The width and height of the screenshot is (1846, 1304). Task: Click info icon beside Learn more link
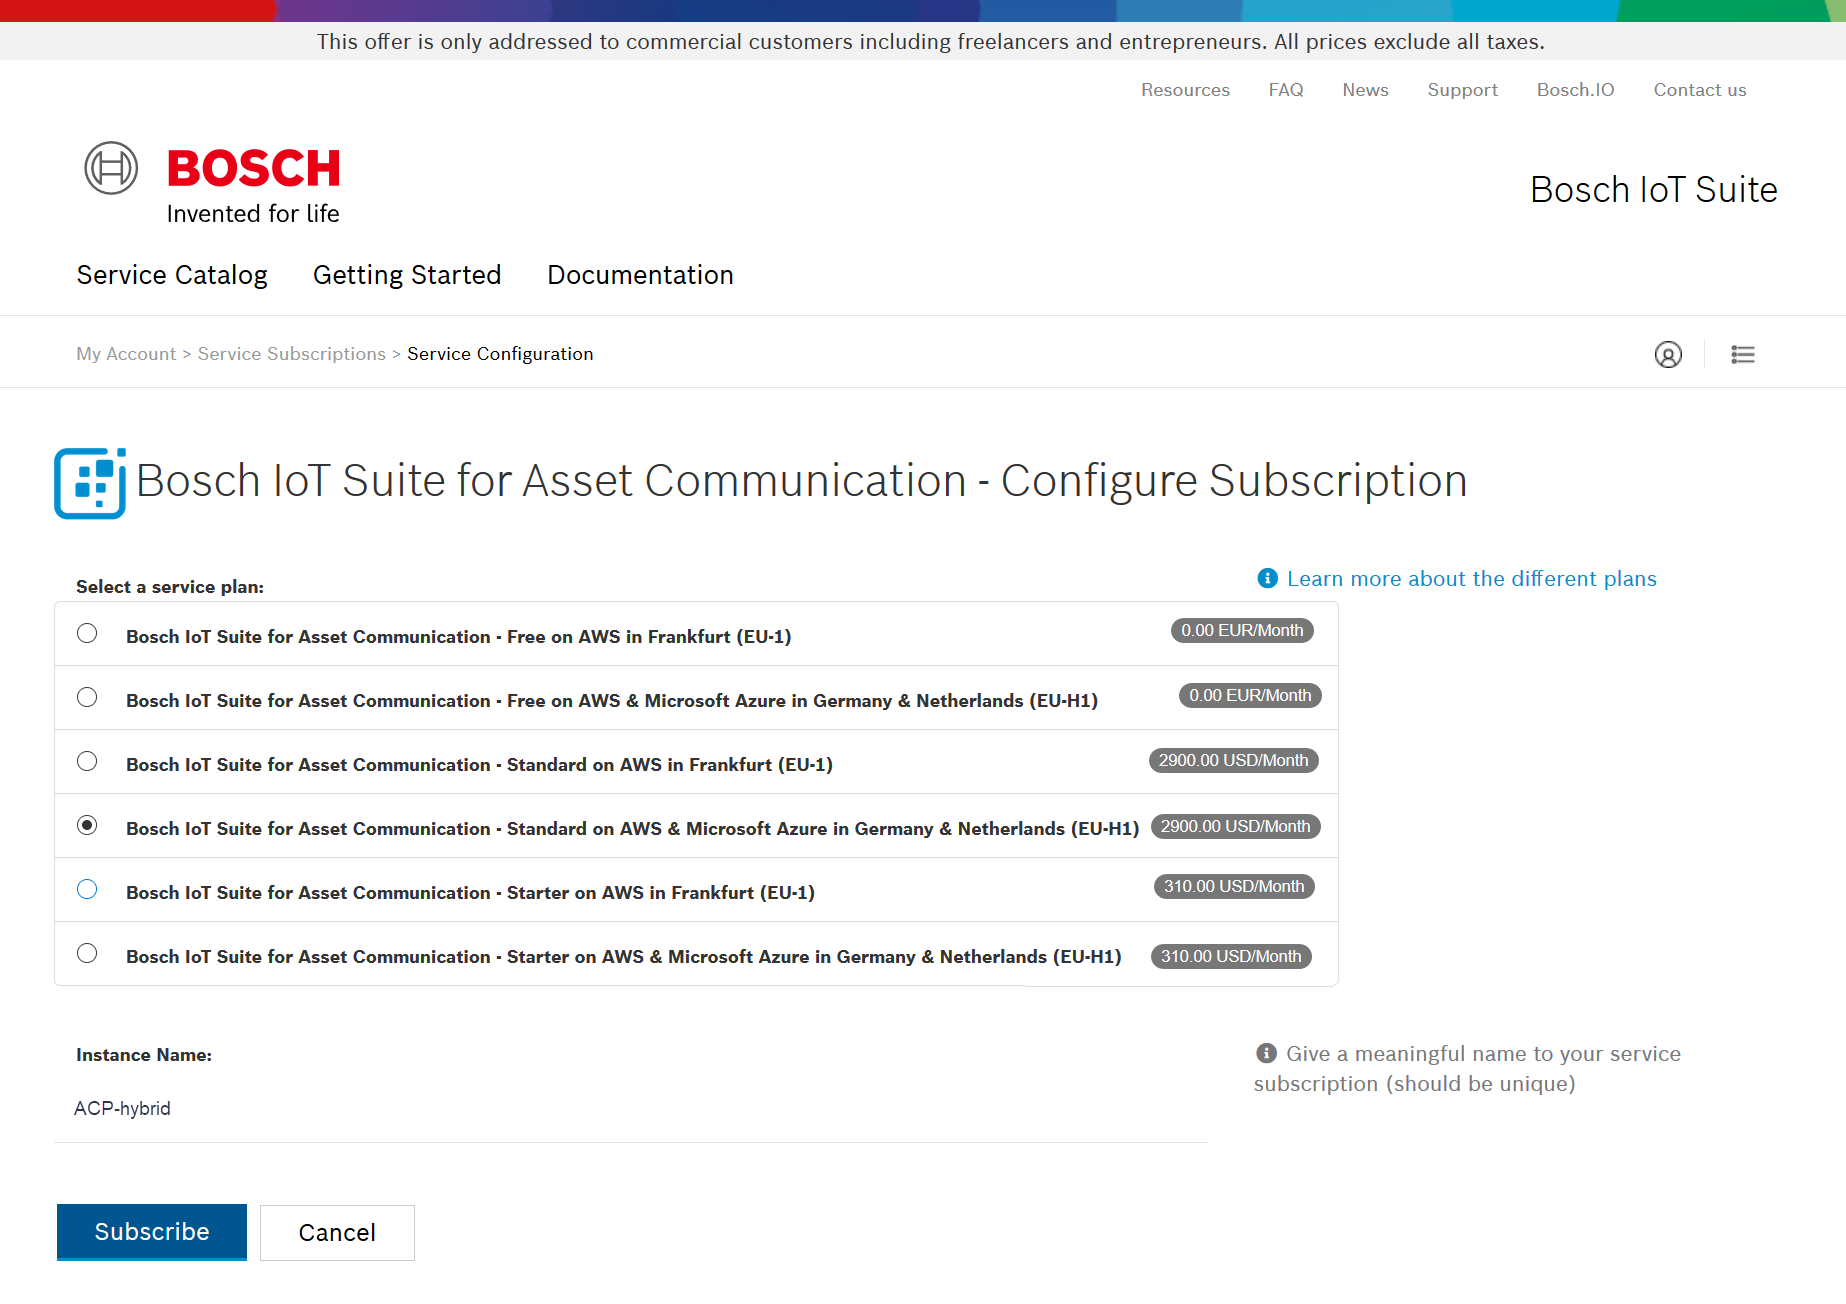click(1267, 578)
